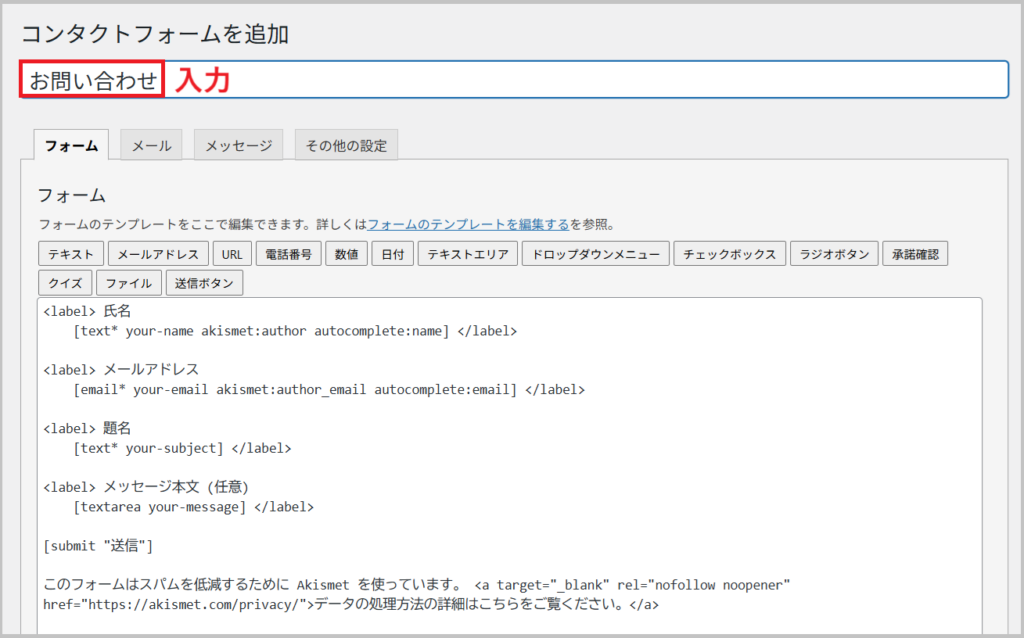
Task: Open the フォームのテンプレートを編集する link
Action: tap(468, 224)
